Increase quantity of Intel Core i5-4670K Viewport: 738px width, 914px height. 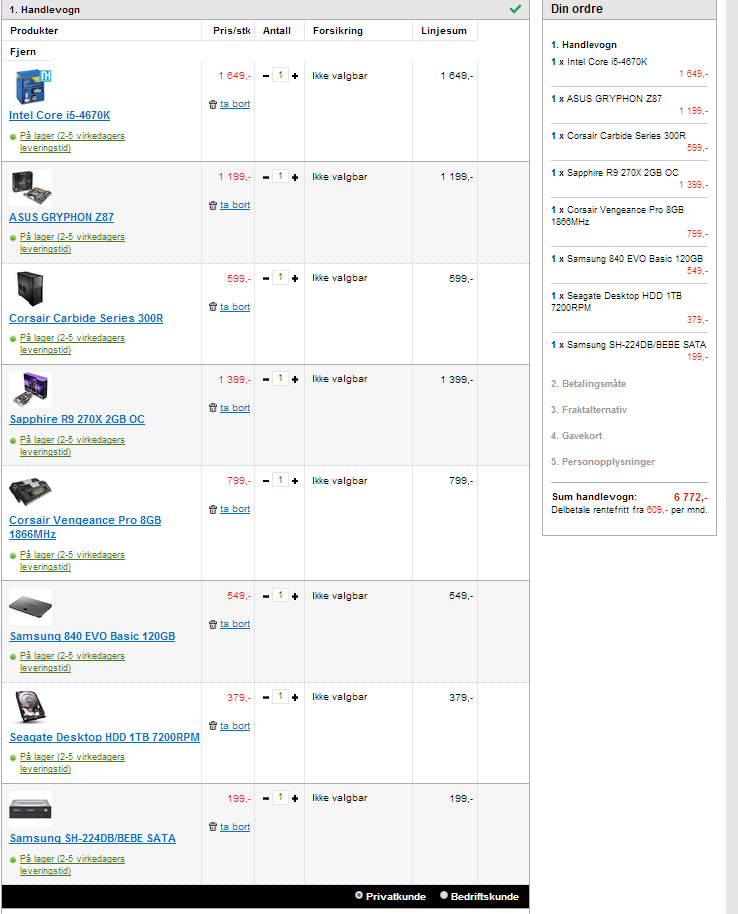295,76
